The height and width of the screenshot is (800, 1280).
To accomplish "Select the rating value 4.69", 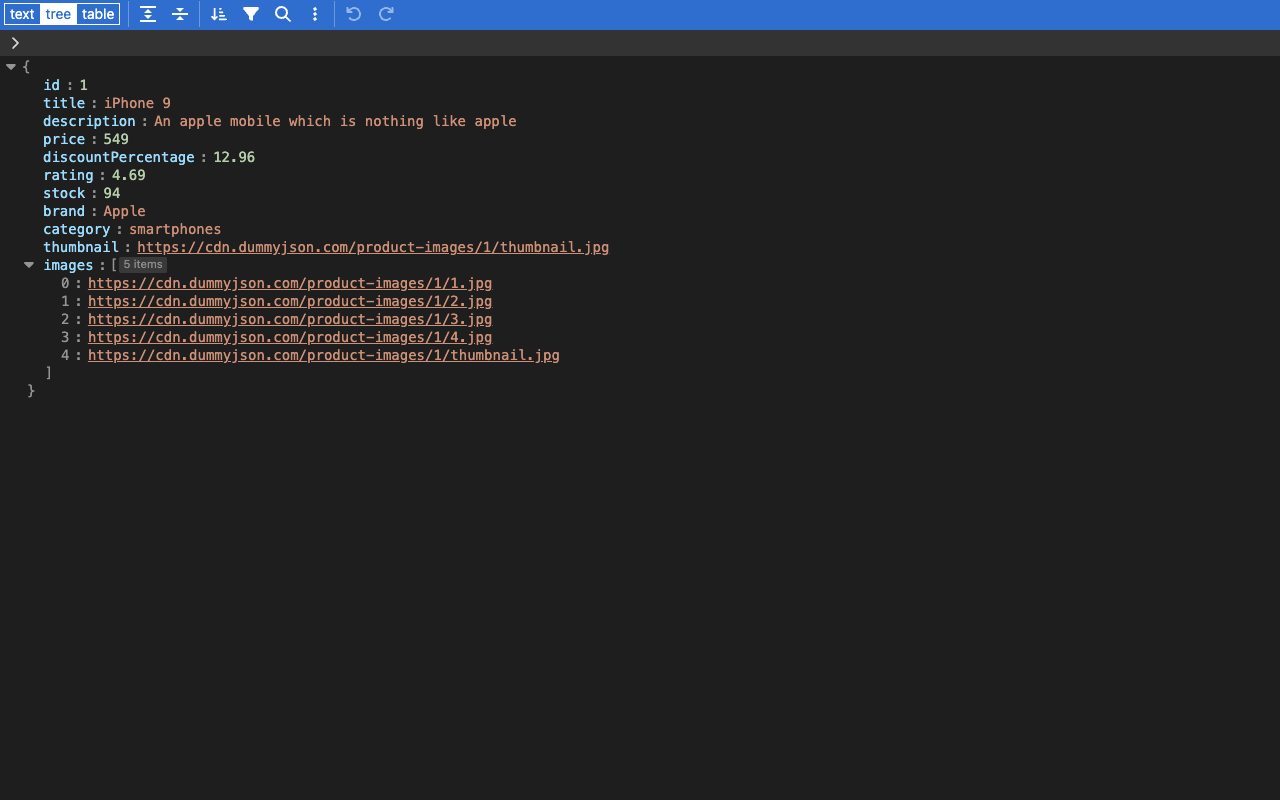I will (129, 175).
